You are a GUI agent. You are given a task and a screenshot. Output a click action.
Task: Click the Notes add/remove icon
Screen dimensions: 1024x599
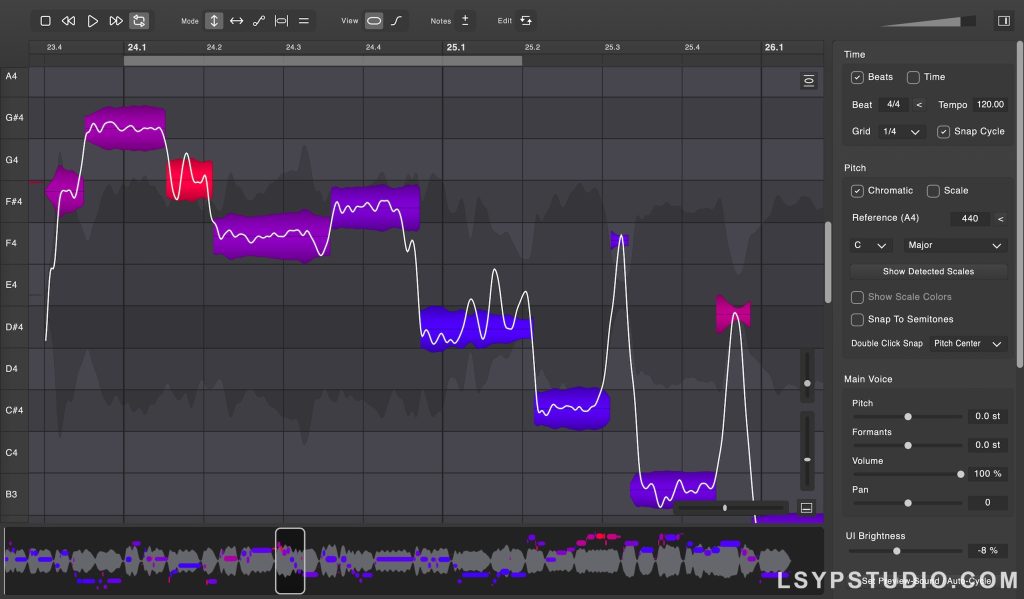pyautogui.click(x=465, y=20)
